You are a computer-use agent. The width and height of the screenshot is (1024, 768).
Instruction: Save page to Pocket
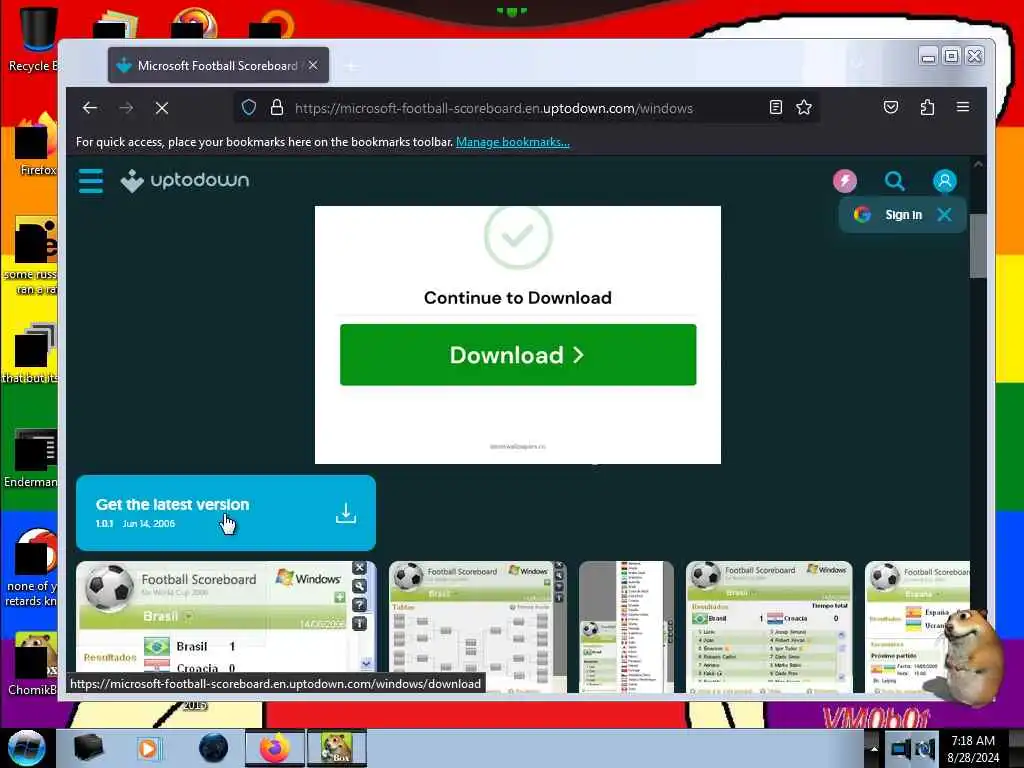[x=891, y=107]
